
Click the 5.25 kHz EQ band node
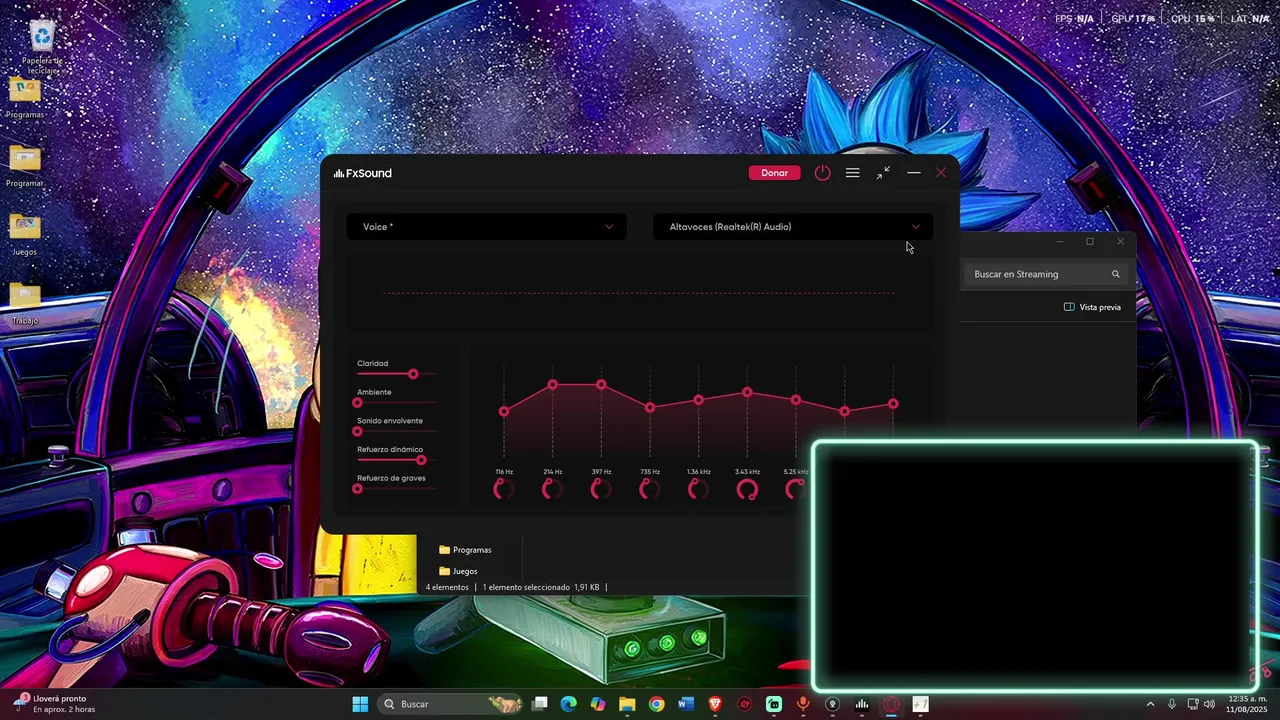pos(796,400)
